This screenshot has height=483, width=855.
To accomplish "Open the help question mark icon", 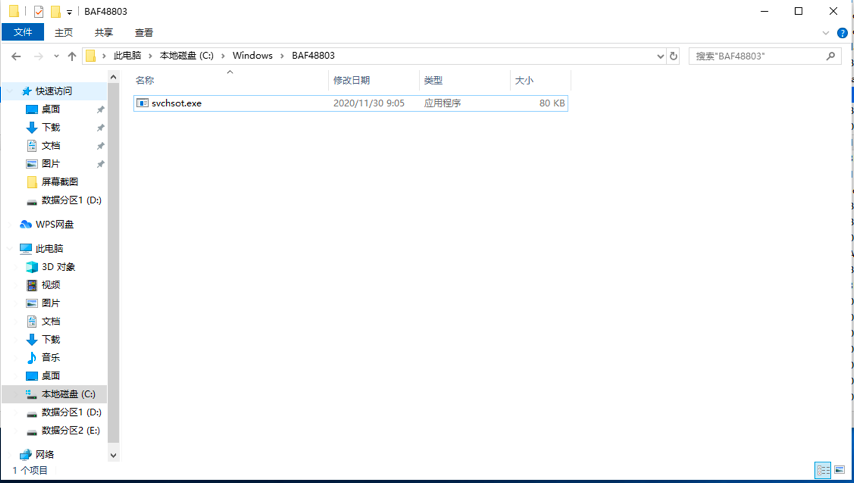I will pos(842,33).
